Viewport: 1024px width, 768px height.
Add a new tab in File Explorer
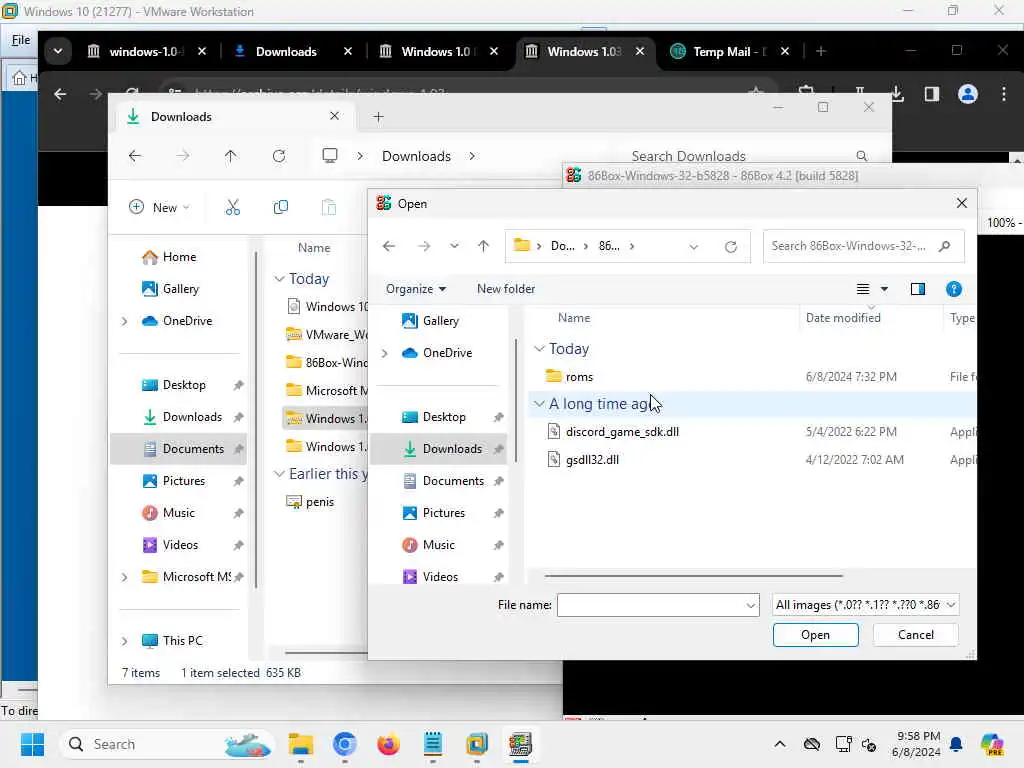378,117
